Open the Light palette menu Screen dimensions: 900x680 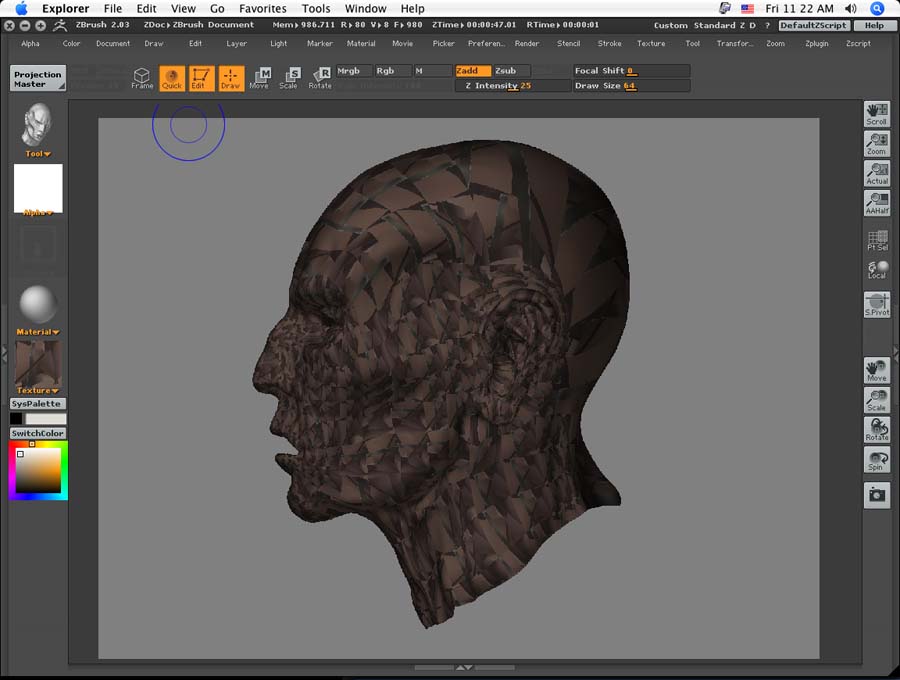(278, 44)
